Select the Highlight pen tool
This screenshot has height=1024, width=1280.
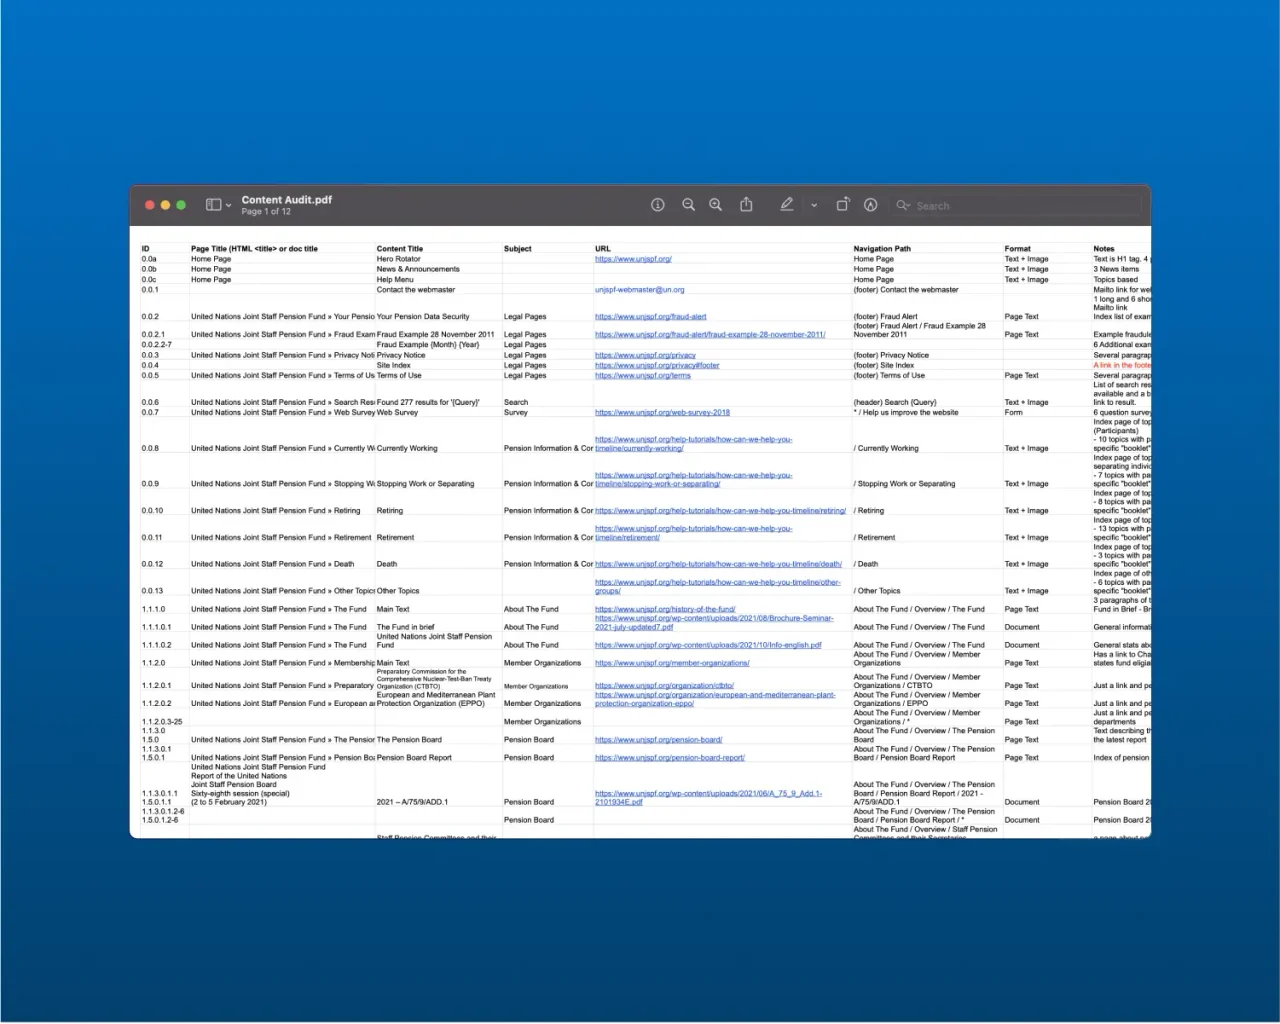pyautogui.click(x=787, y=204)
